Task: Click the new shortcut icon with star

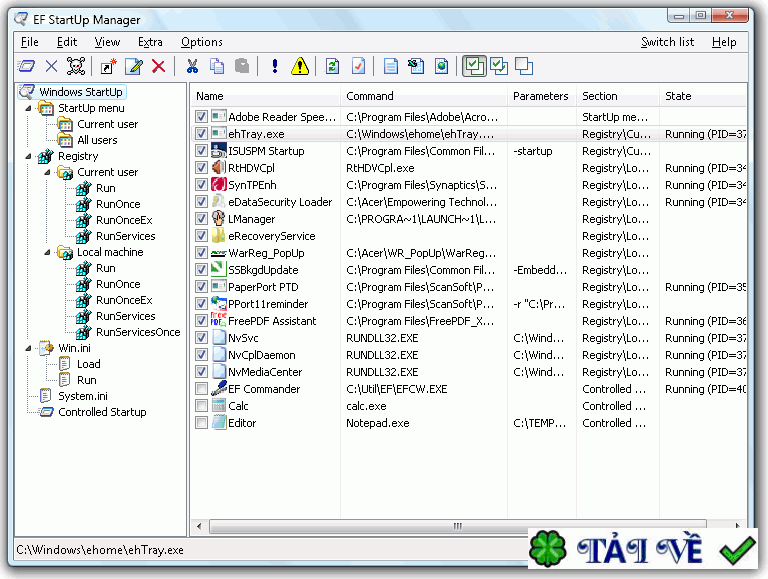Action: point(108,67)
